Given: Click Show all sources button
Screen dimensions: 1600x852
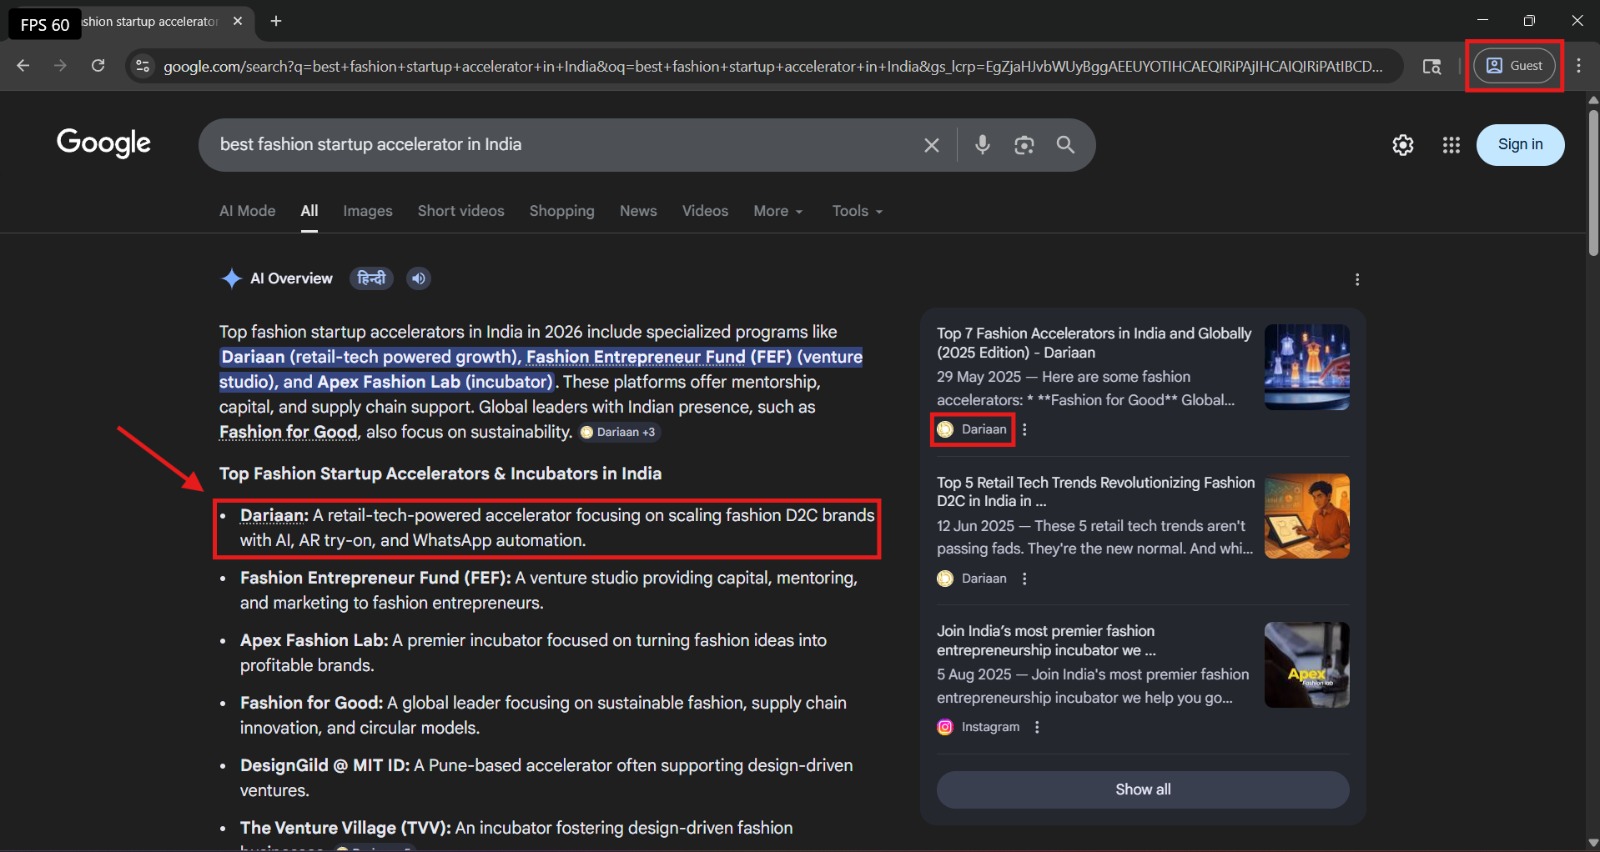Looking at the screenshot, I should click(x=1142, y=789).
